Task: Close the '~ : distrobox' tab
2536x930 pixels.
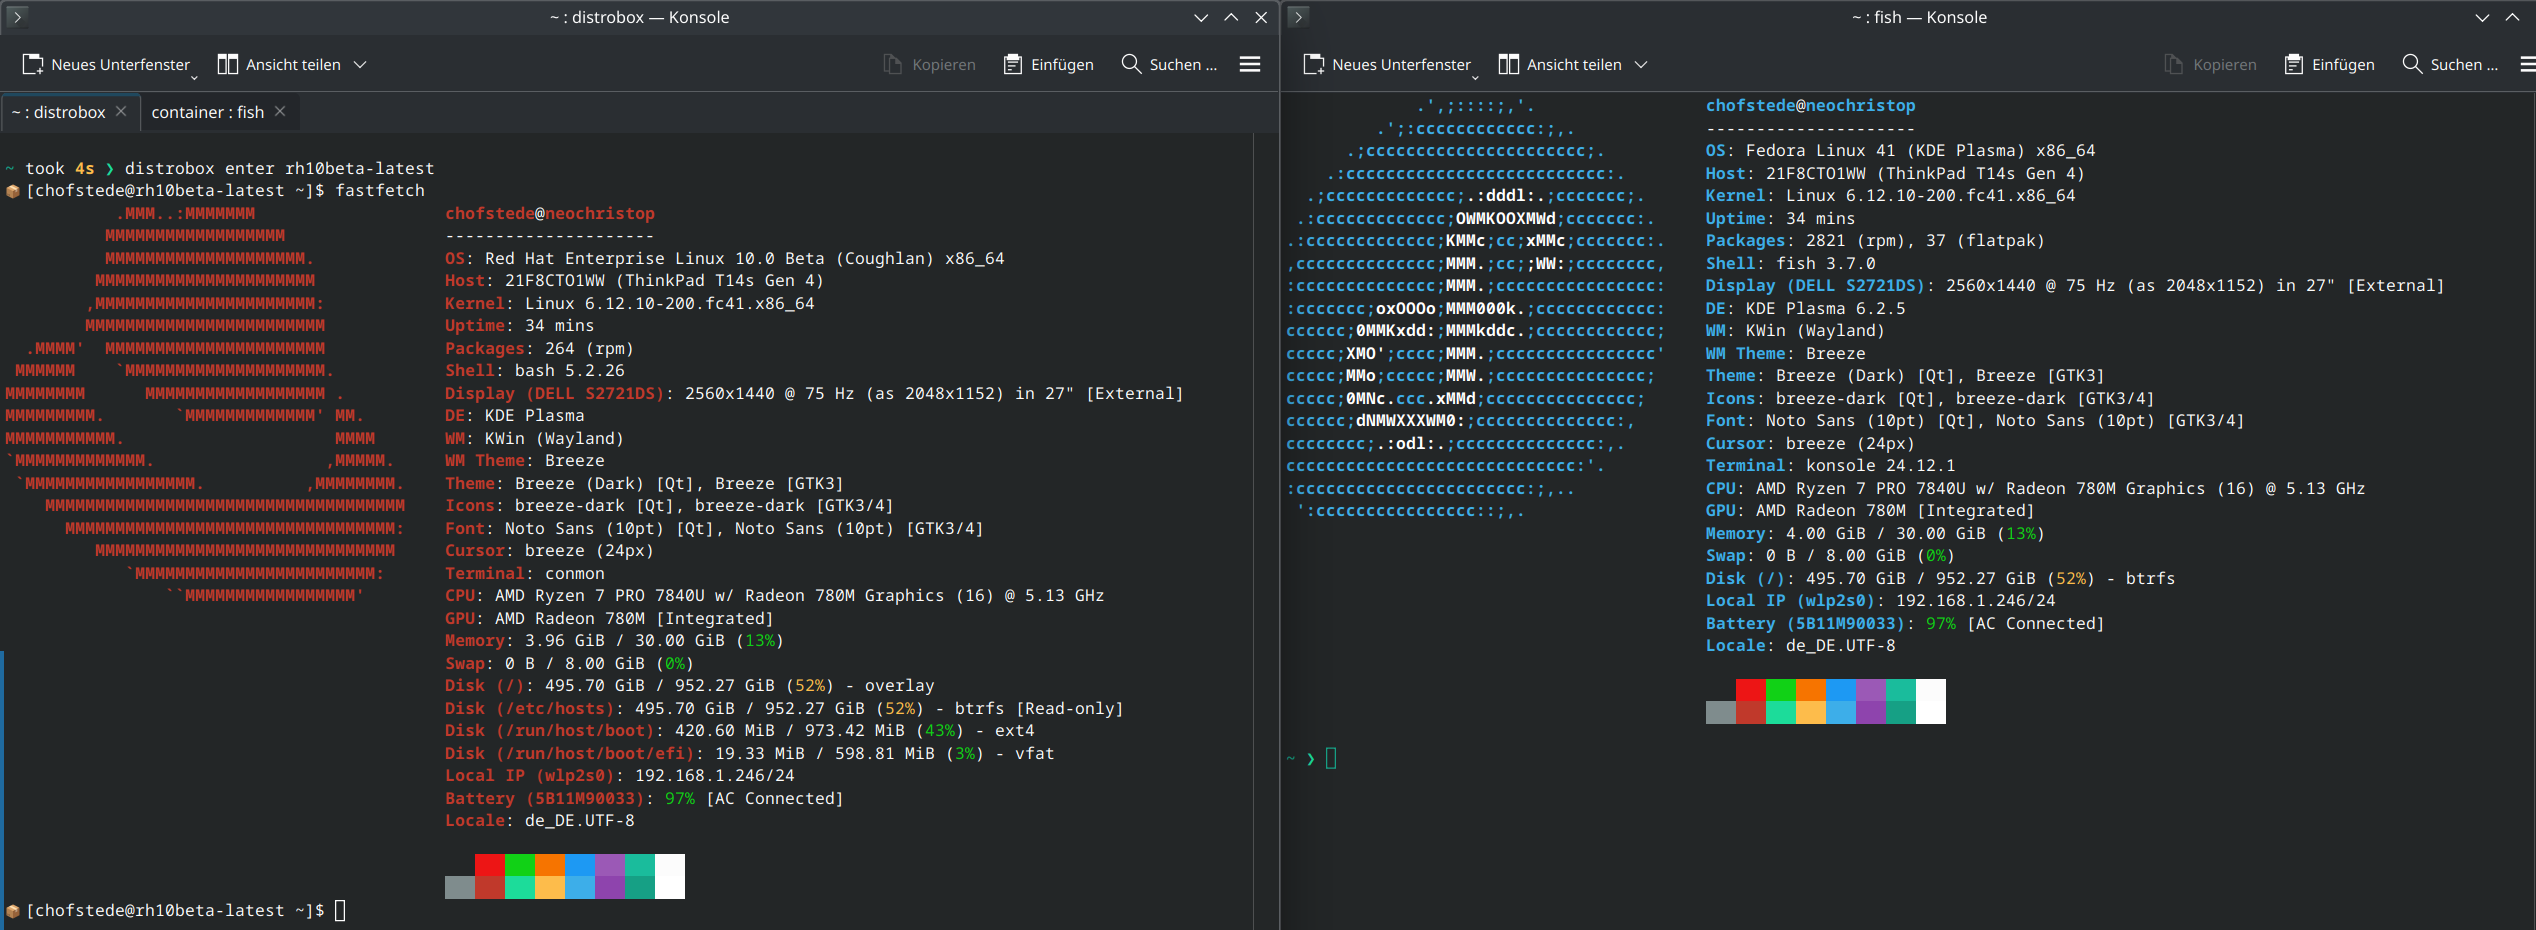Action: pyautogui.click(x=121, y=112)
